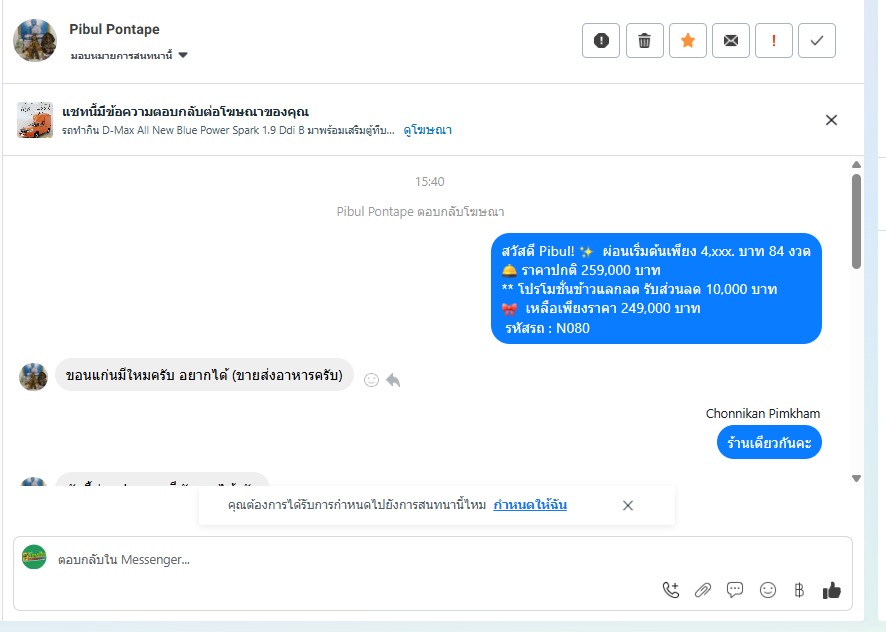Image resolution: width=886 pixels, height=632 pixels.
Task: Open the emoji picker in composer
Action: [x=767, y=590]
